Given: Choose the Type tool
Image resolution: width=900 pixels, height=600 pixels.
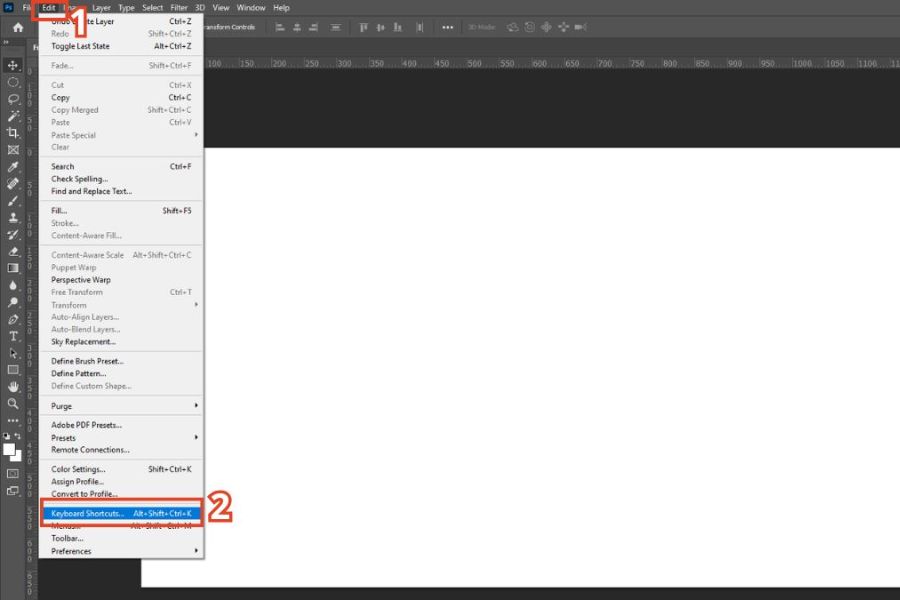Looking at the screenshot, I should tap(13, 336).
